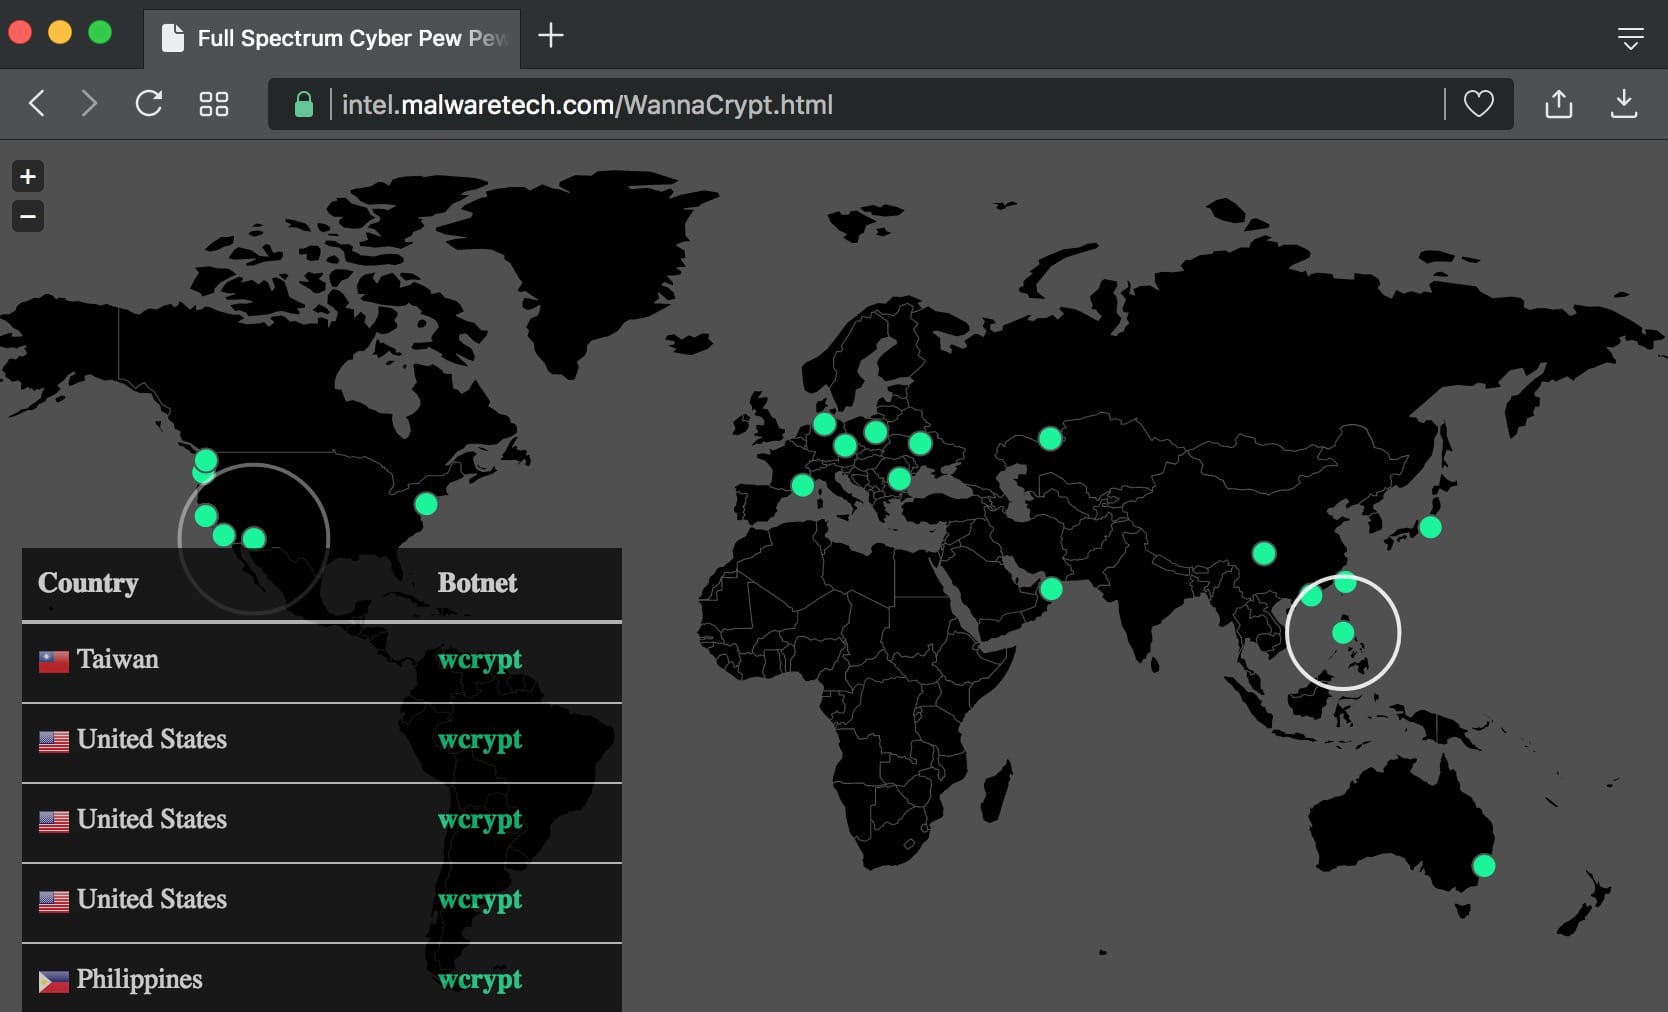Click the address bar URL
The width and height of the screenshot is (1668, 1012).
pyautogui.click(x=587, y=105)
